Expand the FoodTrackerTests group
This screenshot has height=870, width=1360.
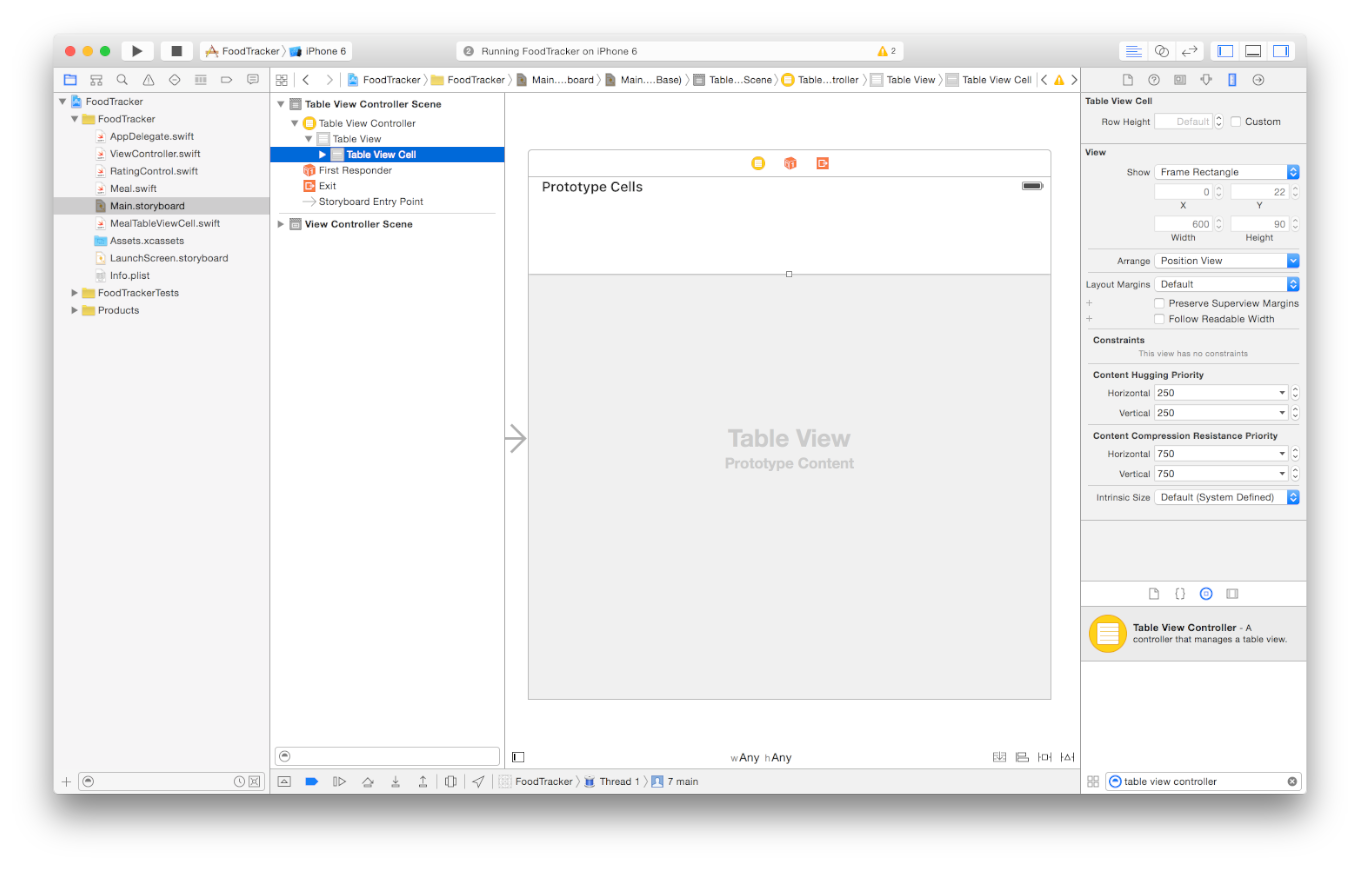pyautogui.click(x=74, y=293)
